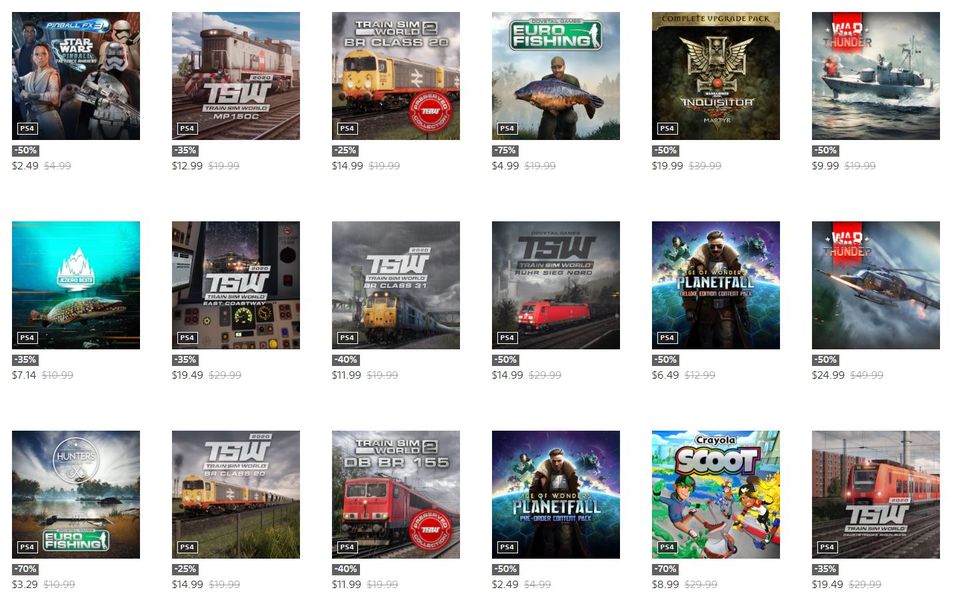Open the Inquisitor Complete Upgrade Pack tile
This screenshot has height=602, width=960.
coord(716,76)
